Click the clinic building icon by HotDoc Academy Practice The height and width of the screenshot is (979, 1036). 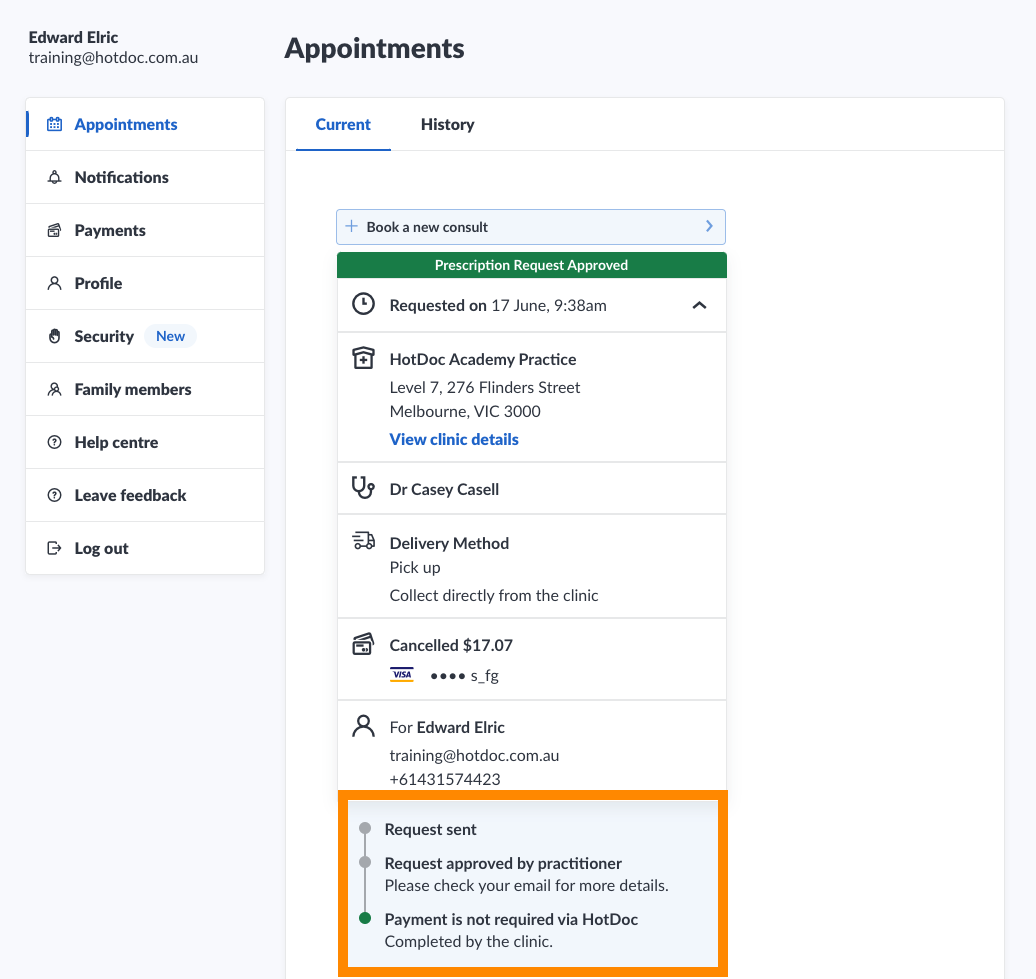pos(363,358)
